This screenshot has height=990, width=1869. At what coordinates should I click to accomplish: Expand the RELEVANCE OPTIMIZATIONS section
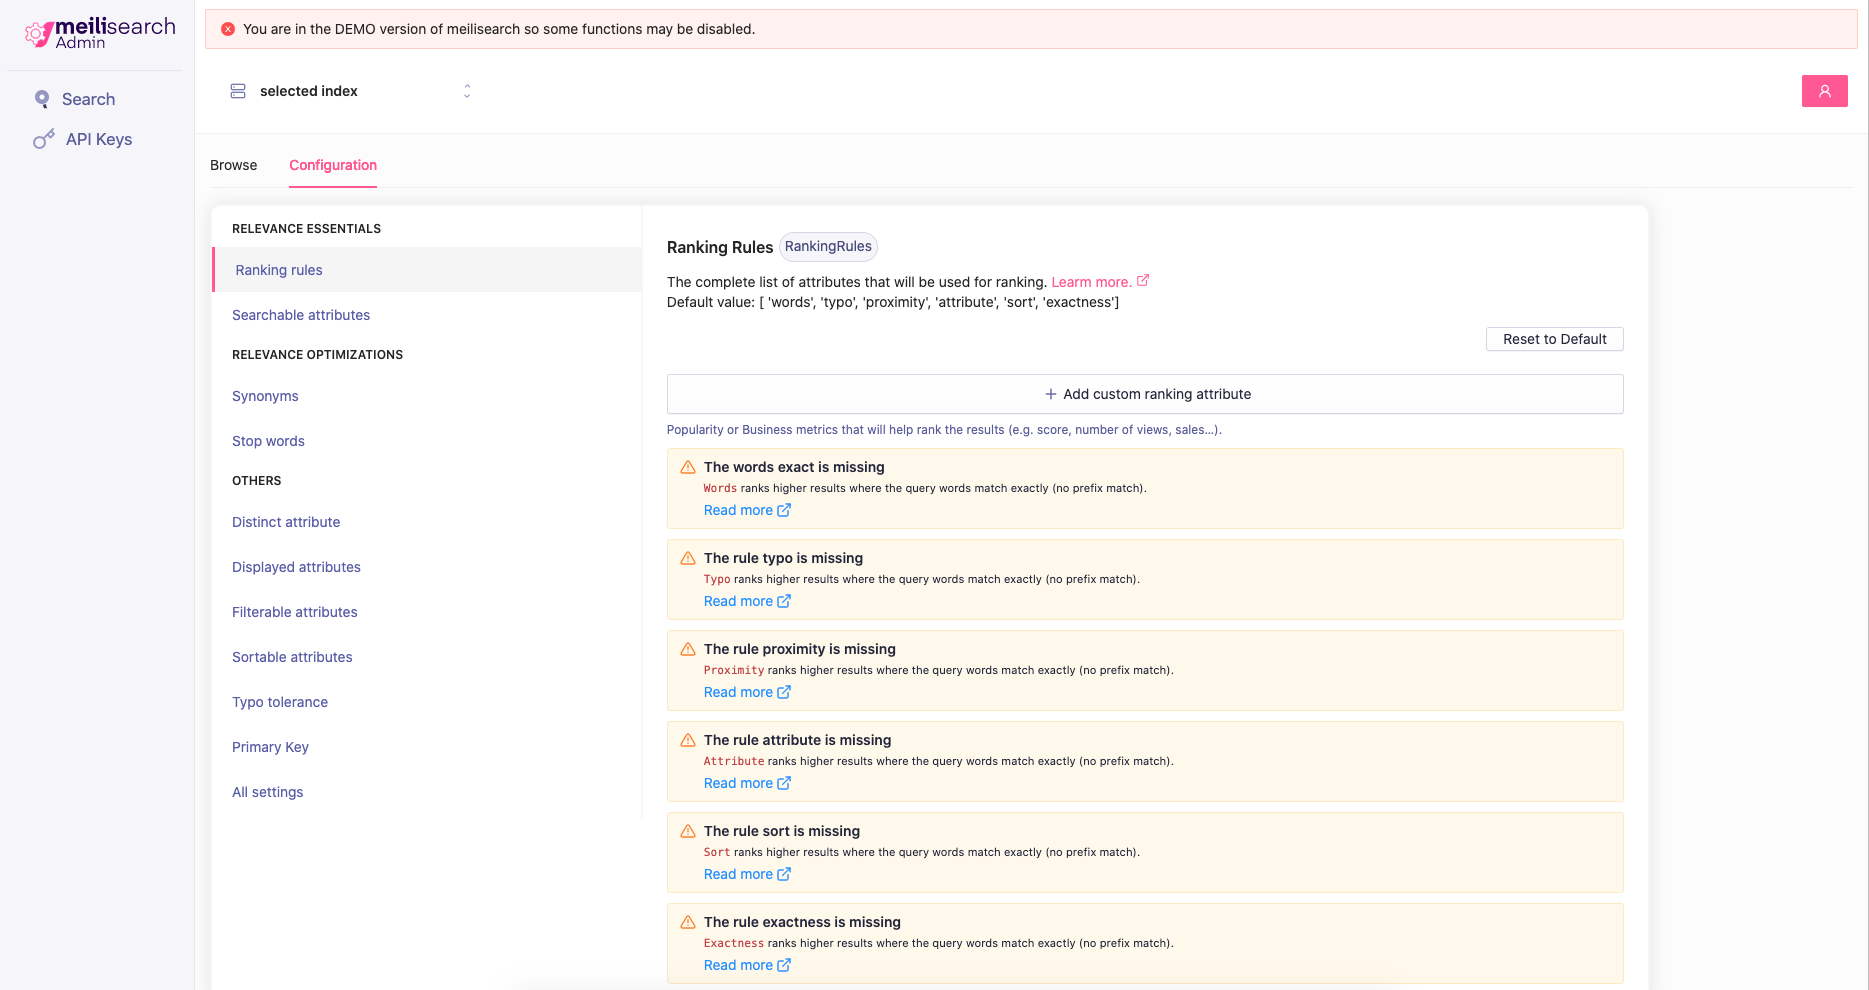click(x=317, y=354)
